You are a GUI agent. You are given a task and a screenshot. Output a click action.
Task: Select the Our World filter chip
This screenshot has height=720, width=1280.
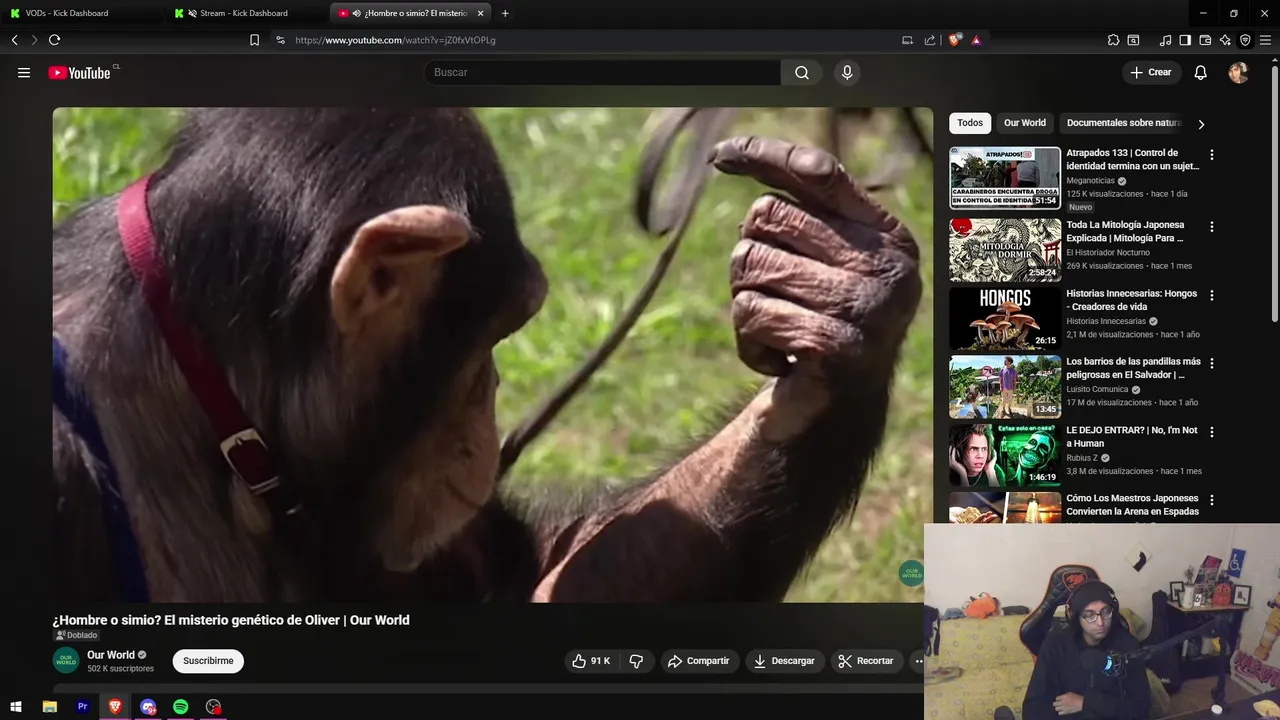[1025, 123]
